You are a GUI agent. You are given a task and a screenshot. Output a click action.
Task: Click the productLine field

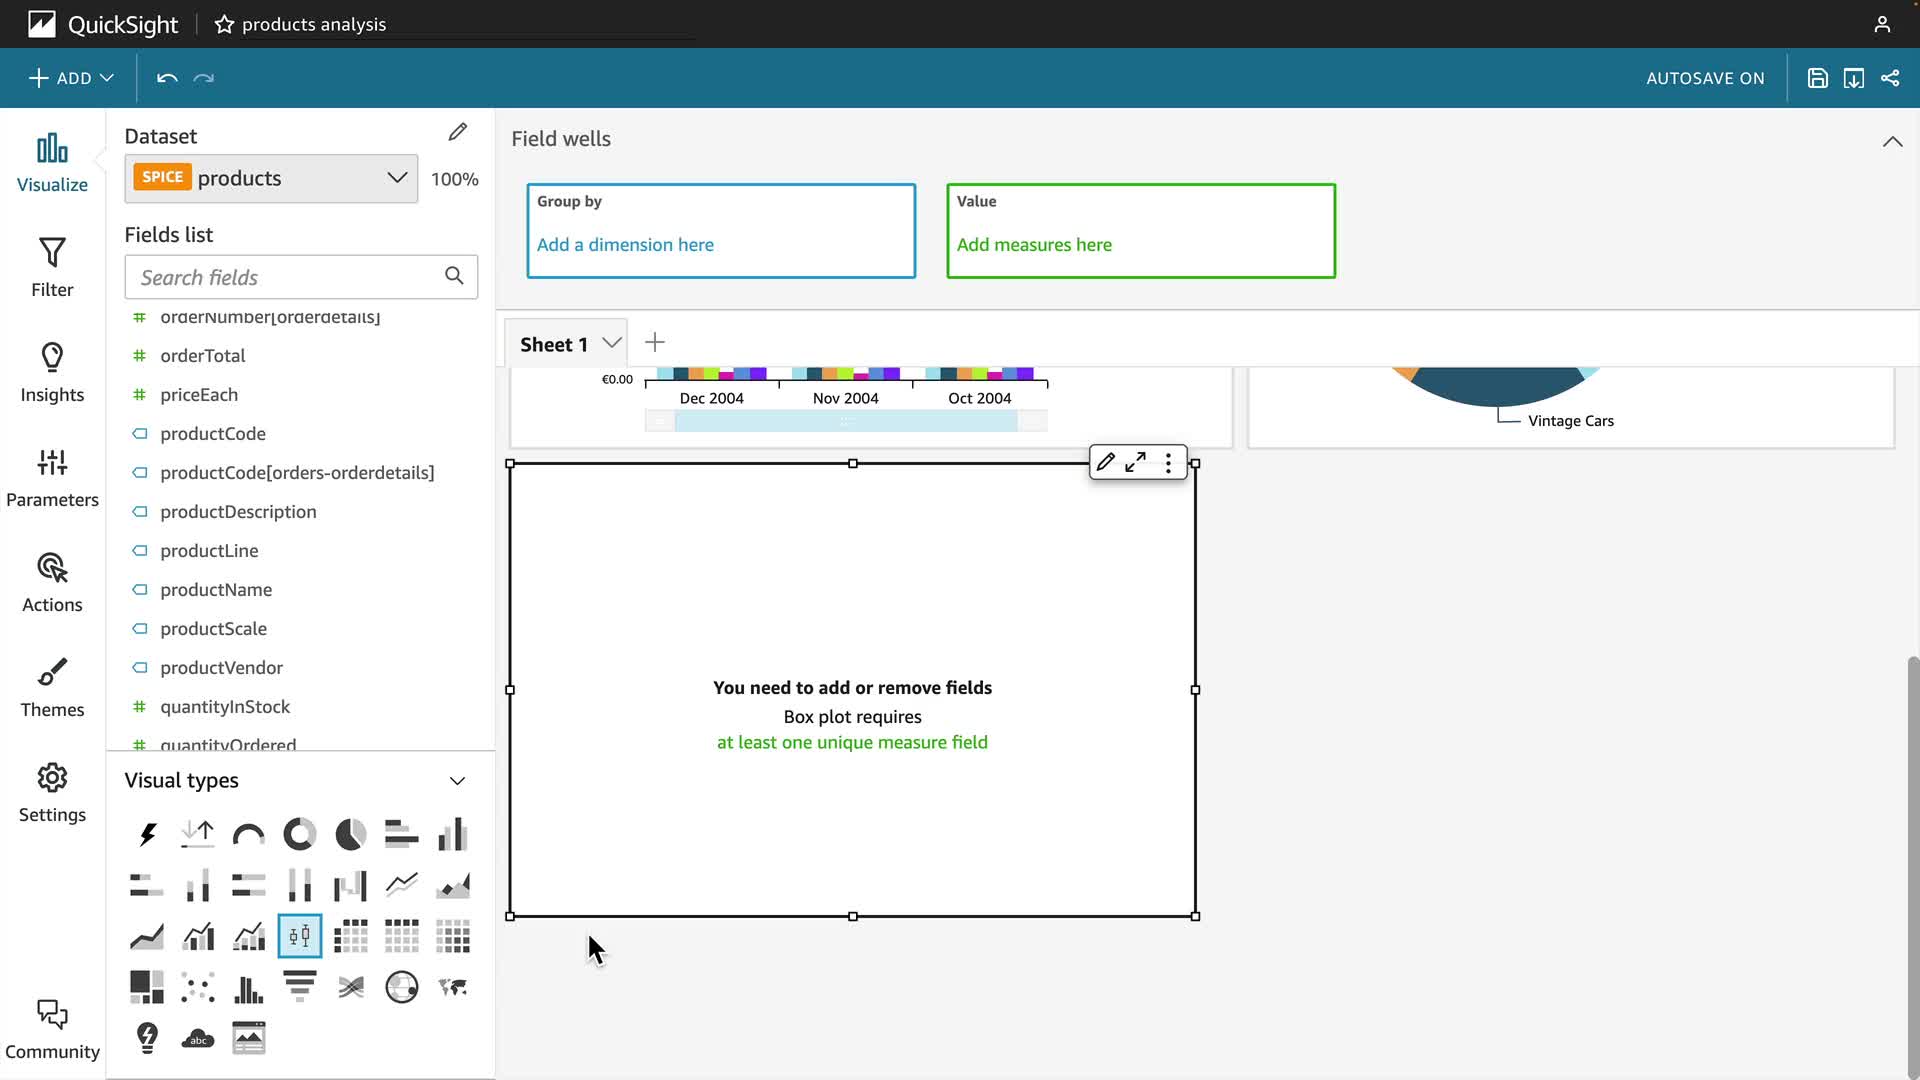(209, 551)
